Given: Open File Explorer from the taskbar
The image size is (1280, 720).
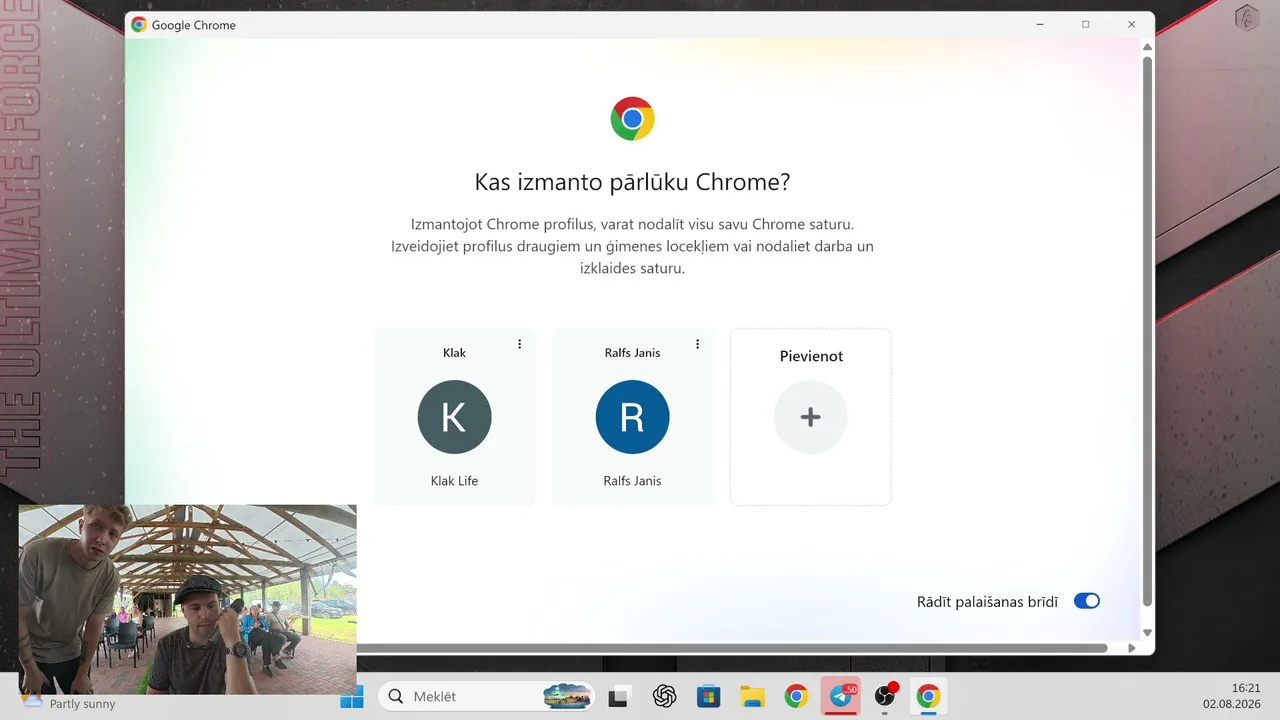Looking at the screenshot, I should click(x=752, y=697).
